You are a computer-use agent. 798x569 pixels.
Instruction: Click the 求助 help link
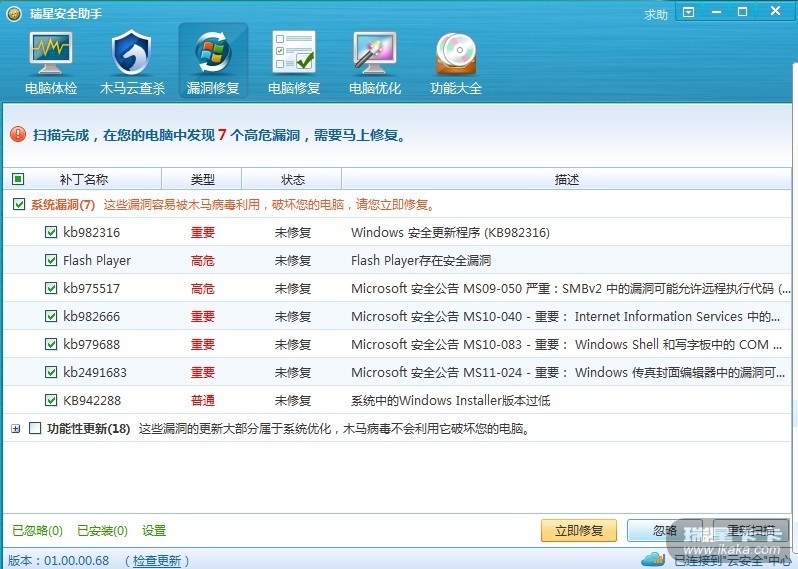coord(656,14)
